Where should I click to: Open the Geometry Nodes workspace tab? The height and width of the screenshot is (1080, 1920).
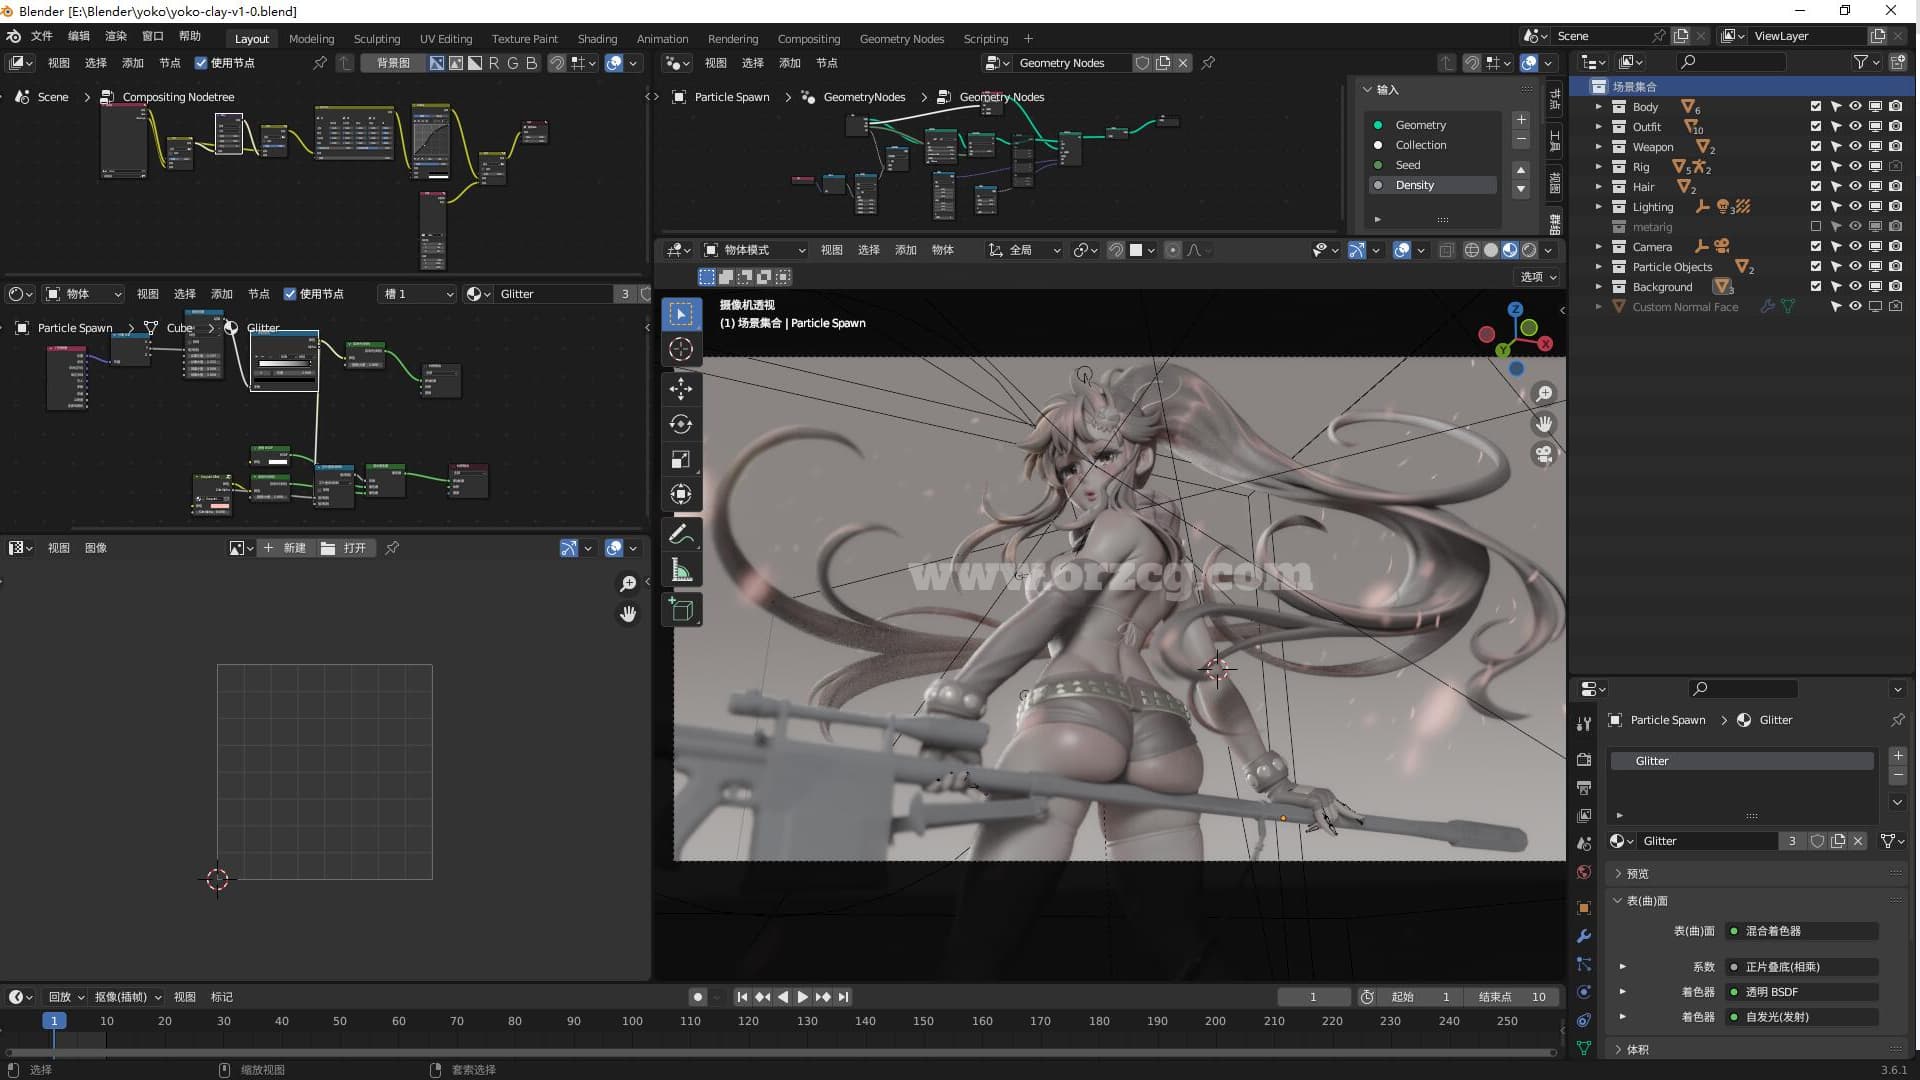901,39
